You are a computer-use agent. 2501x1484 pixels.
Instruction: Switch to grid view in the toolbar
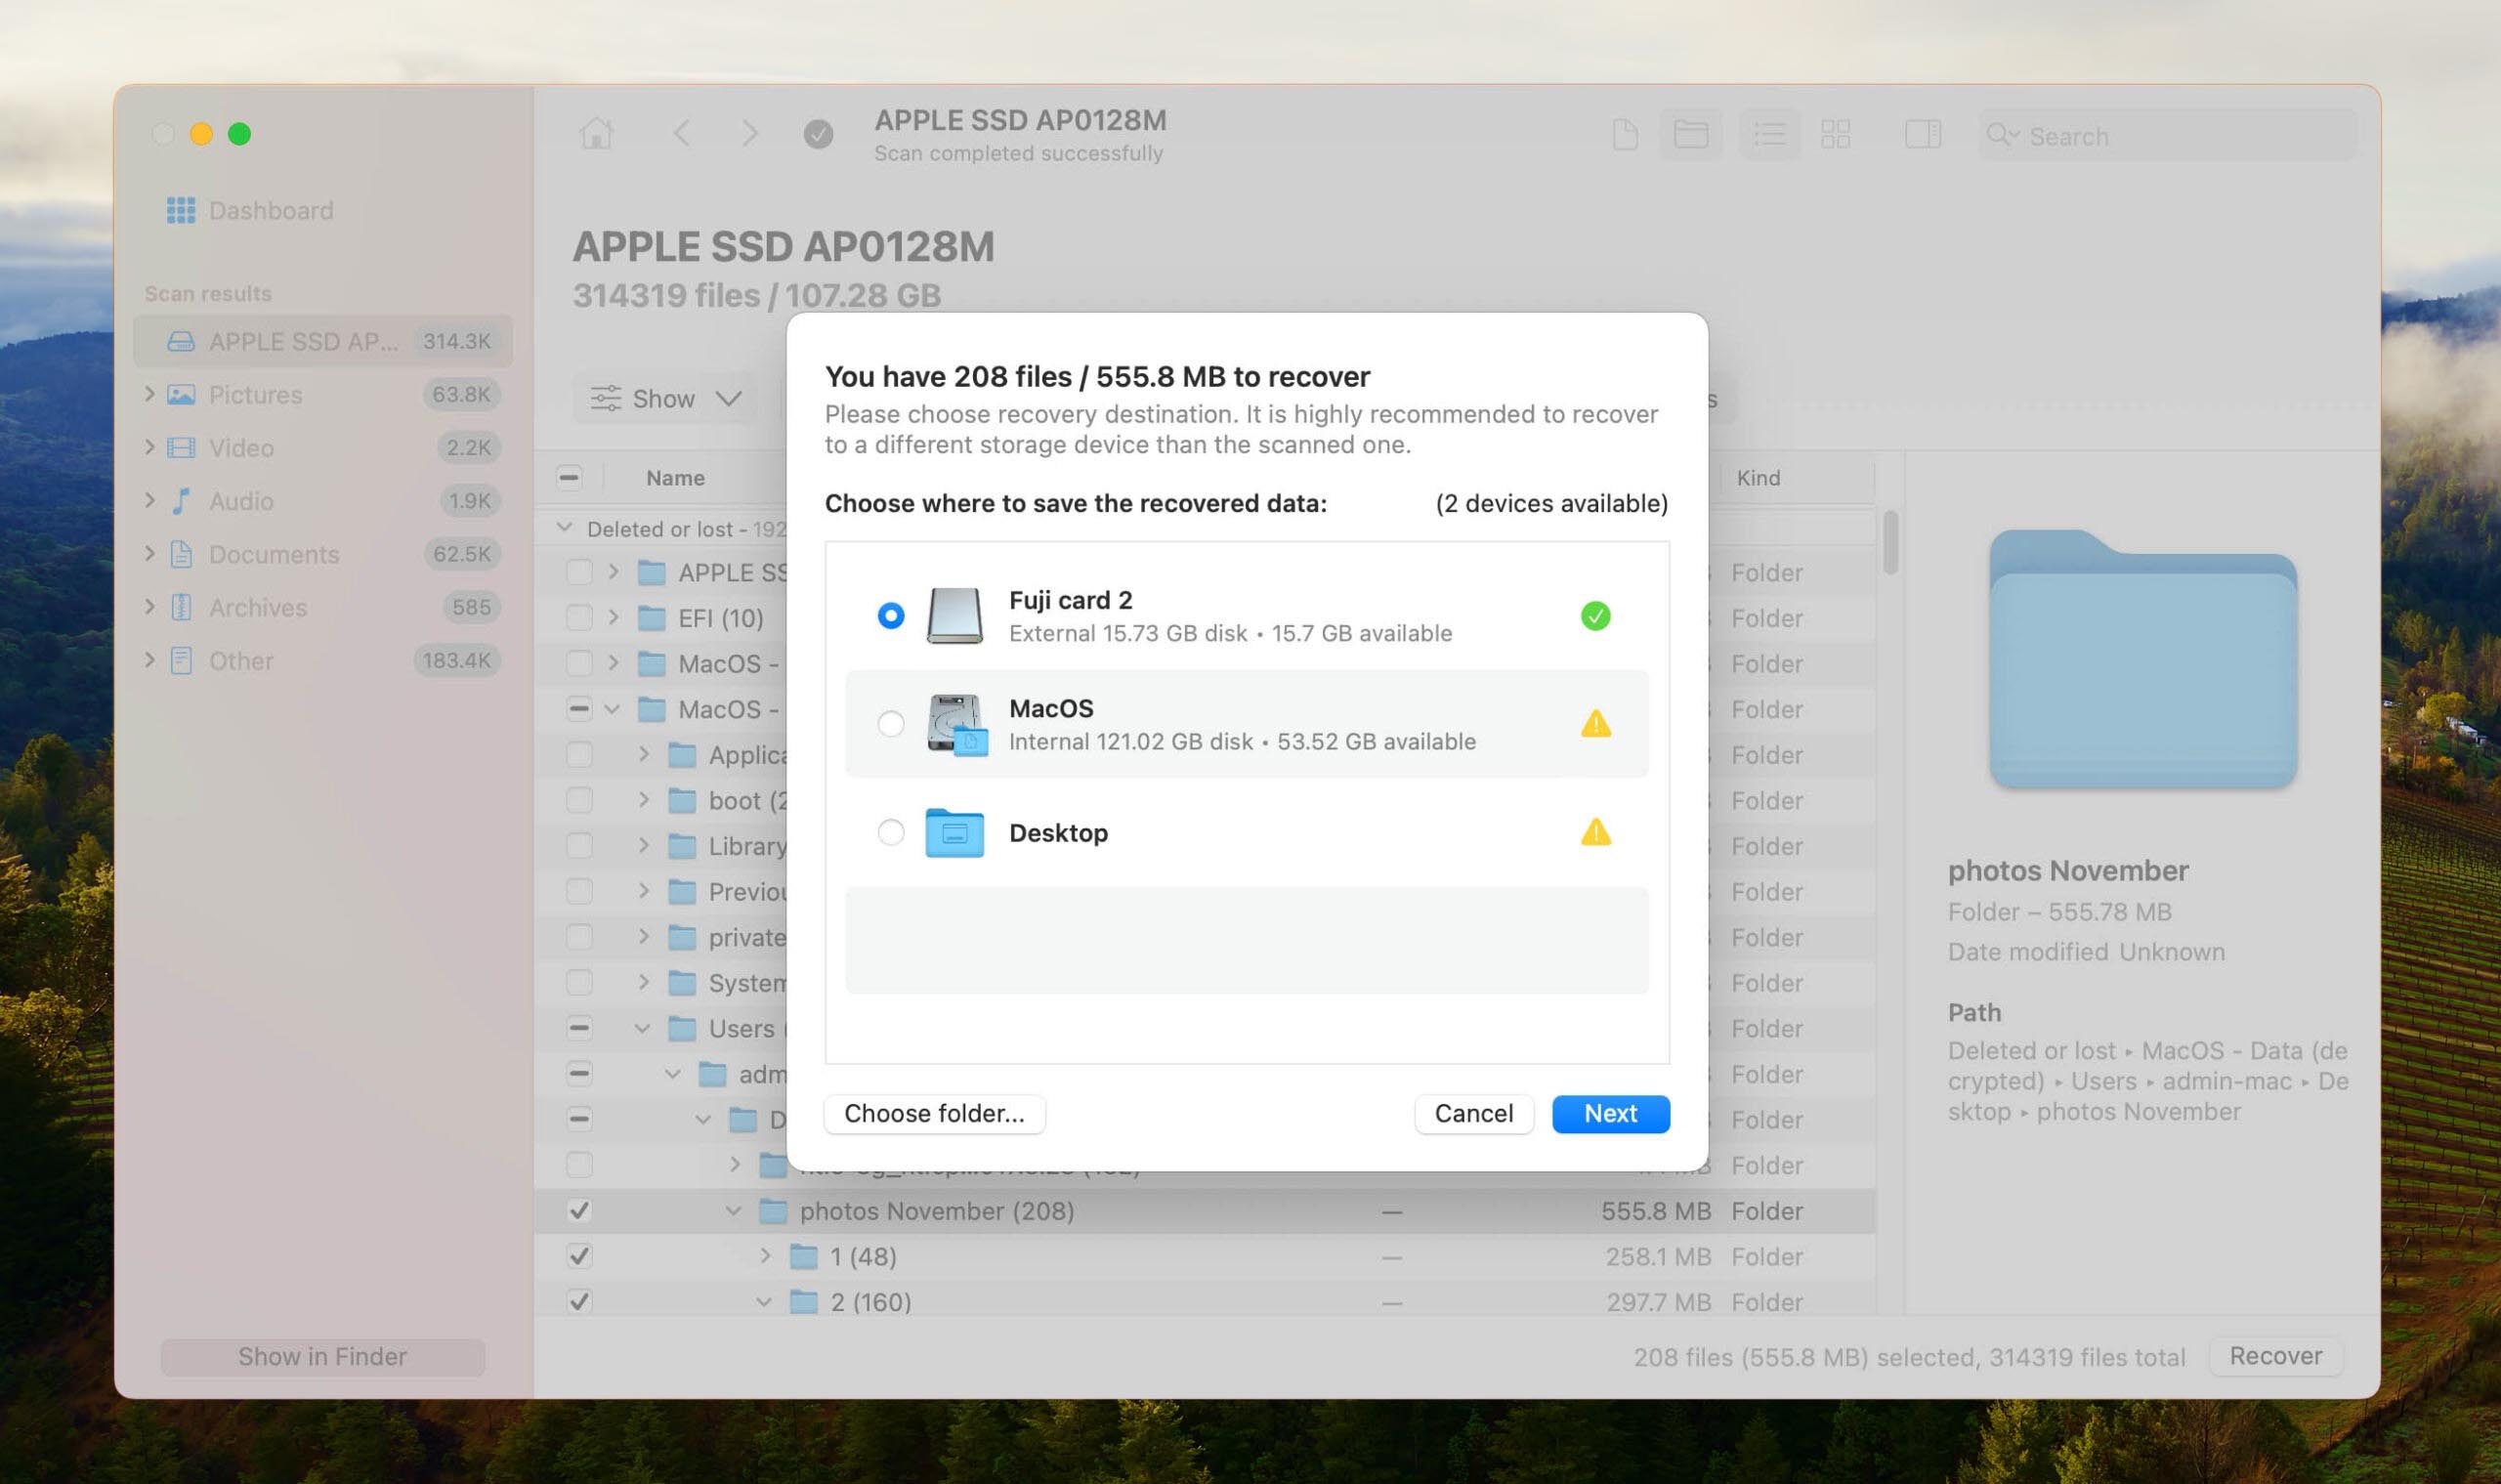click(1836, 134)
